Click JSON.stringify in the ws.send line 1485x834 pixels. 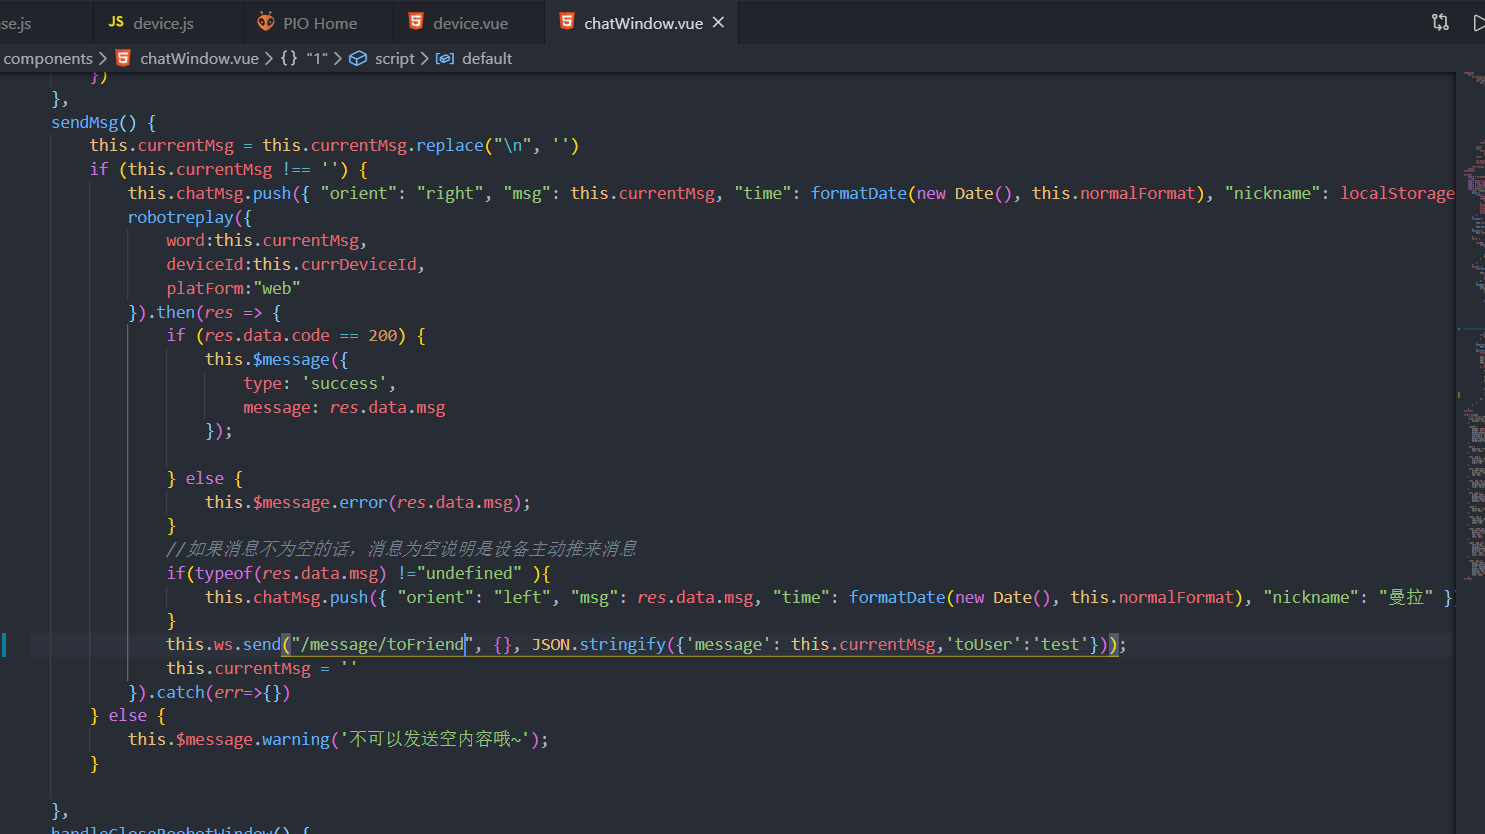pyautogui.click(x=598, y=644)
